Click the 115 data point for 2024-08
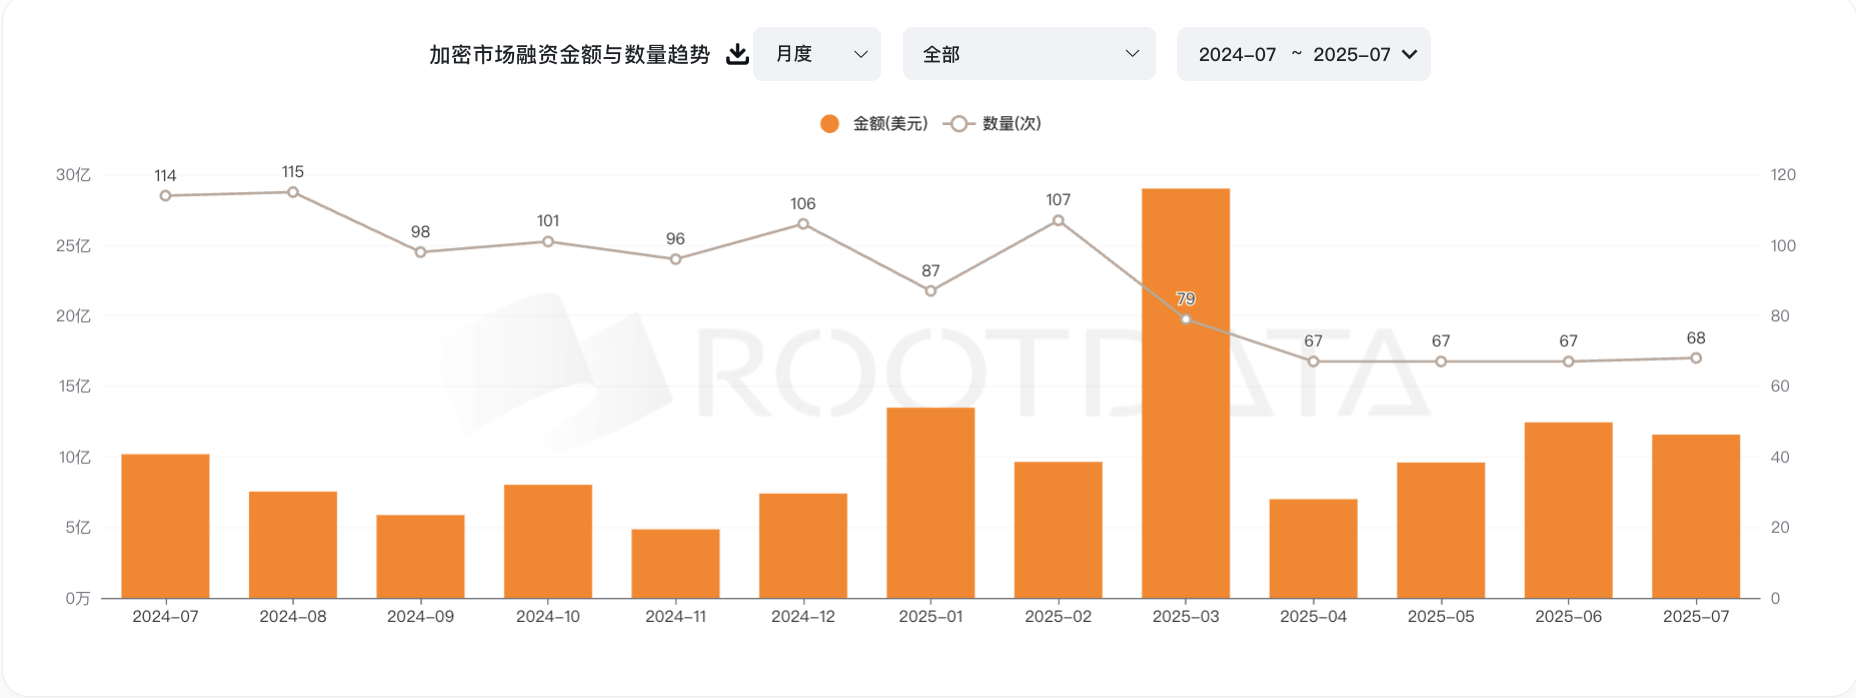Viewport: 1856px width, 698px height. (293, 192)
